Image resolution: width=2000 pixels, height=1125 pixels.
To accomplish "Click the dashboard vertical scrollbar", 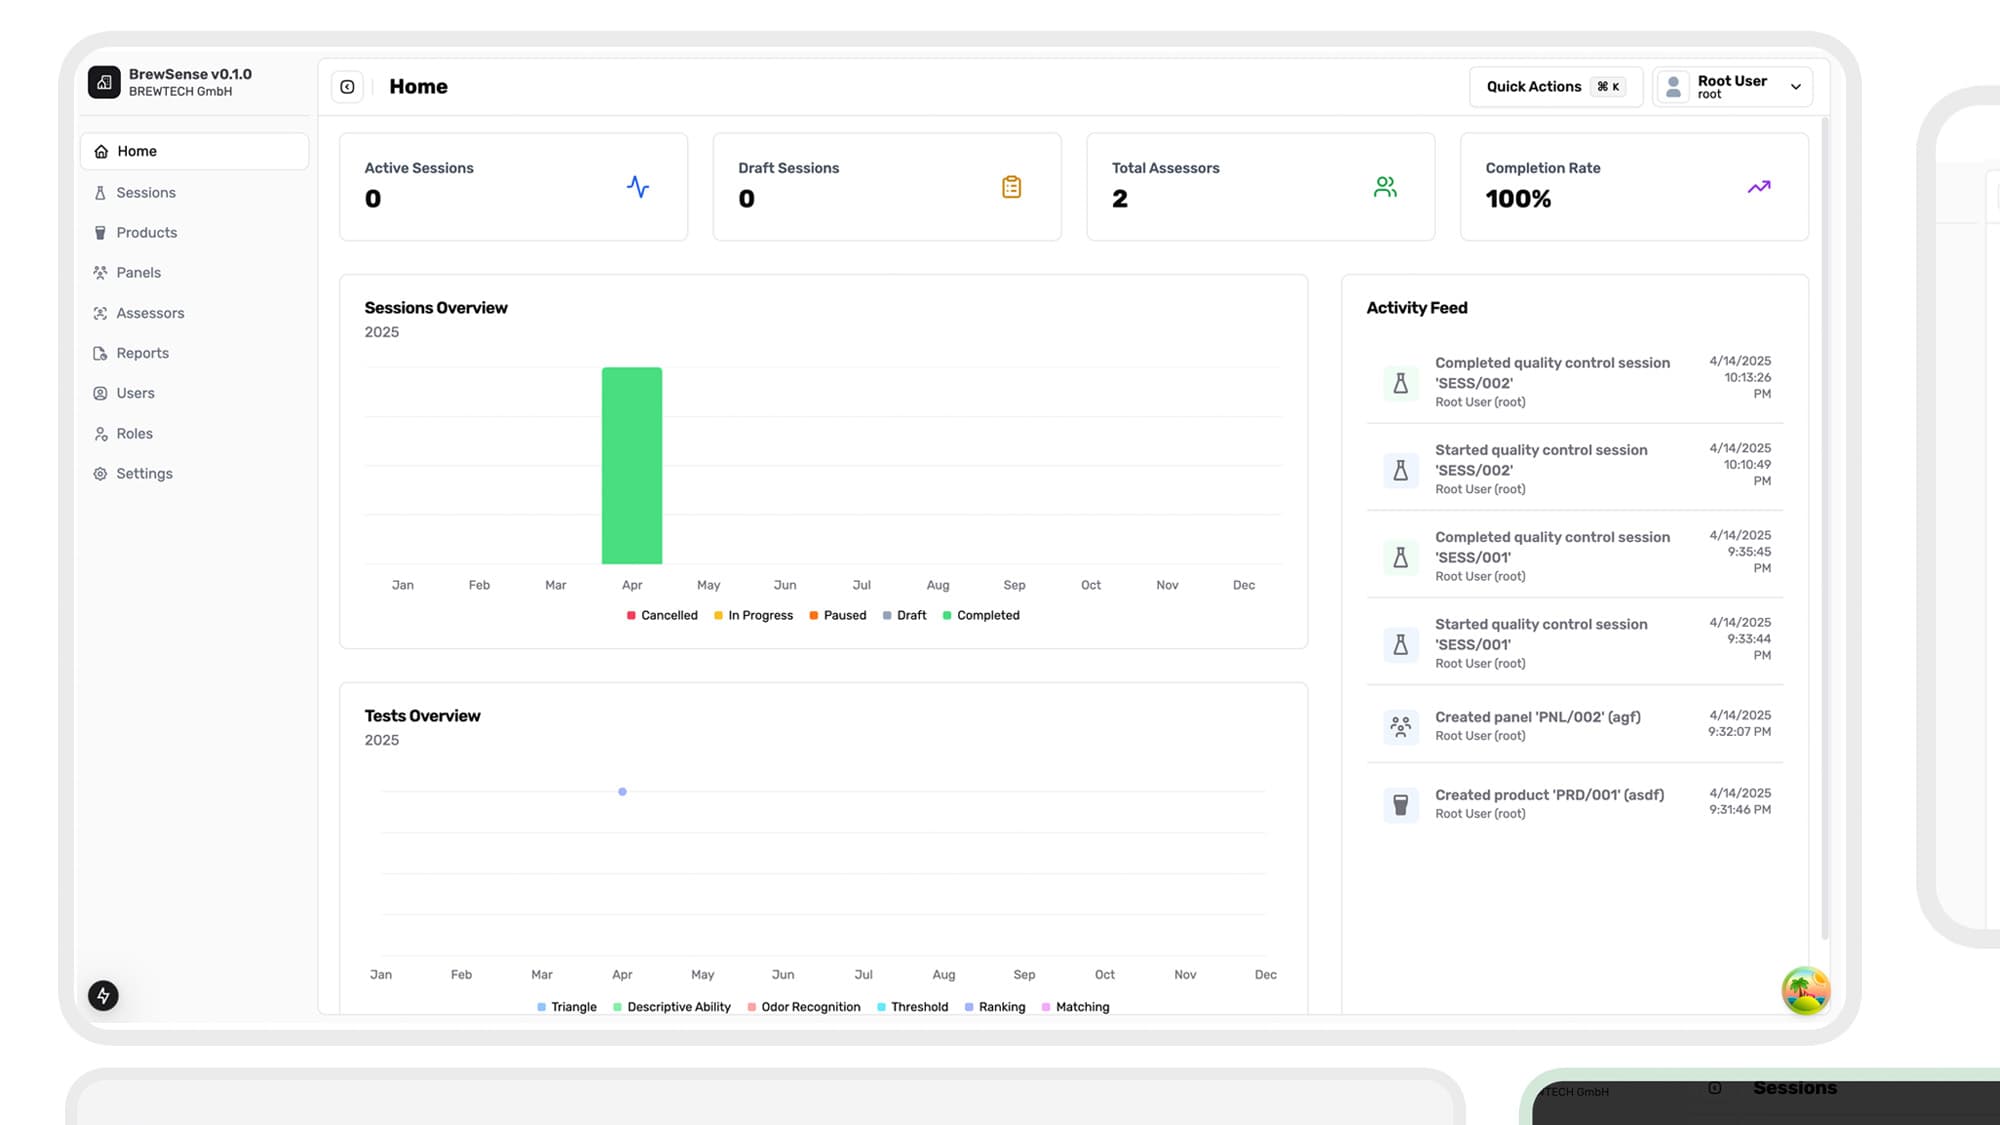I will pyautogui.click(x=1824, y=530).
